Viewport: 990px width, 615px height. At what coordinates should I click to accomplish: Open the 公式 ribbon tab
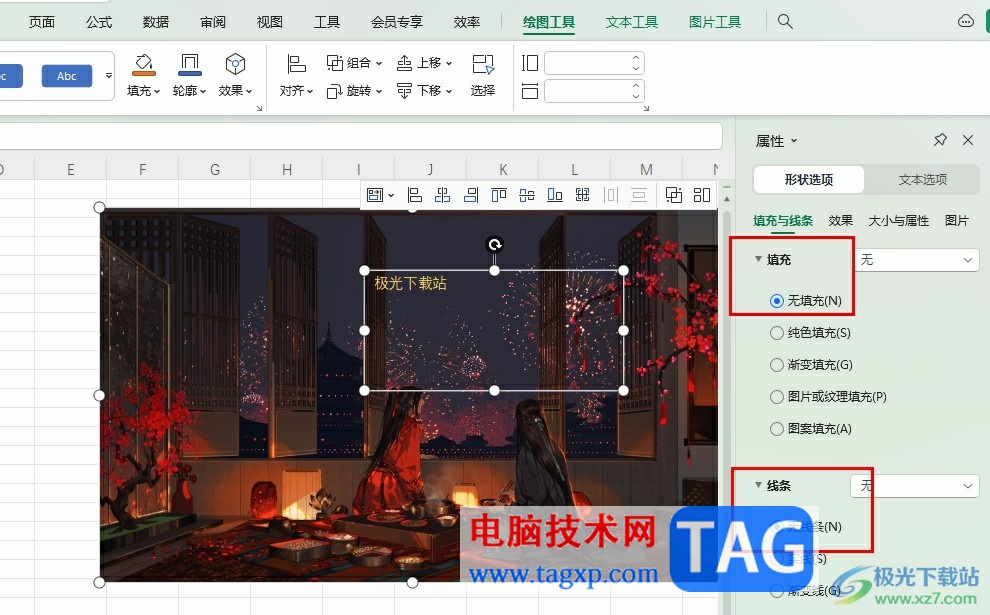(x=98, y=22)
